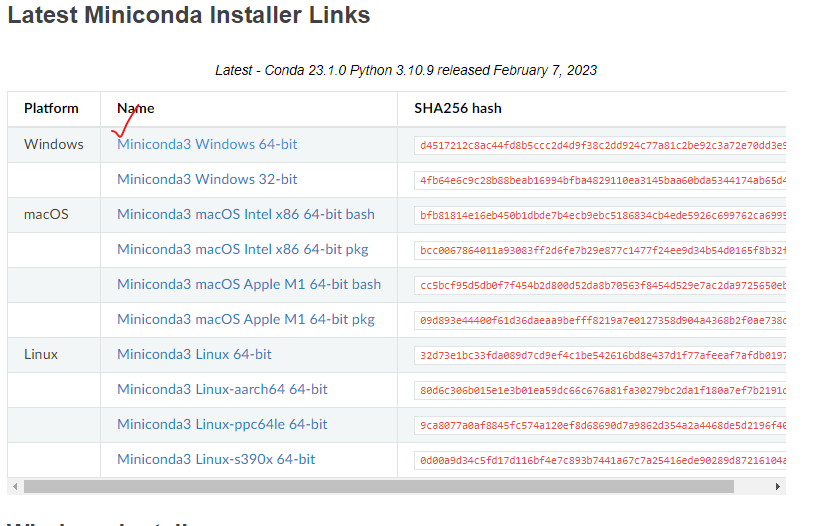Open Miniconda3 Windows 32-bit installer link
Image resolution: width=814 pixels, height=526 pixels.
[207, 179]
